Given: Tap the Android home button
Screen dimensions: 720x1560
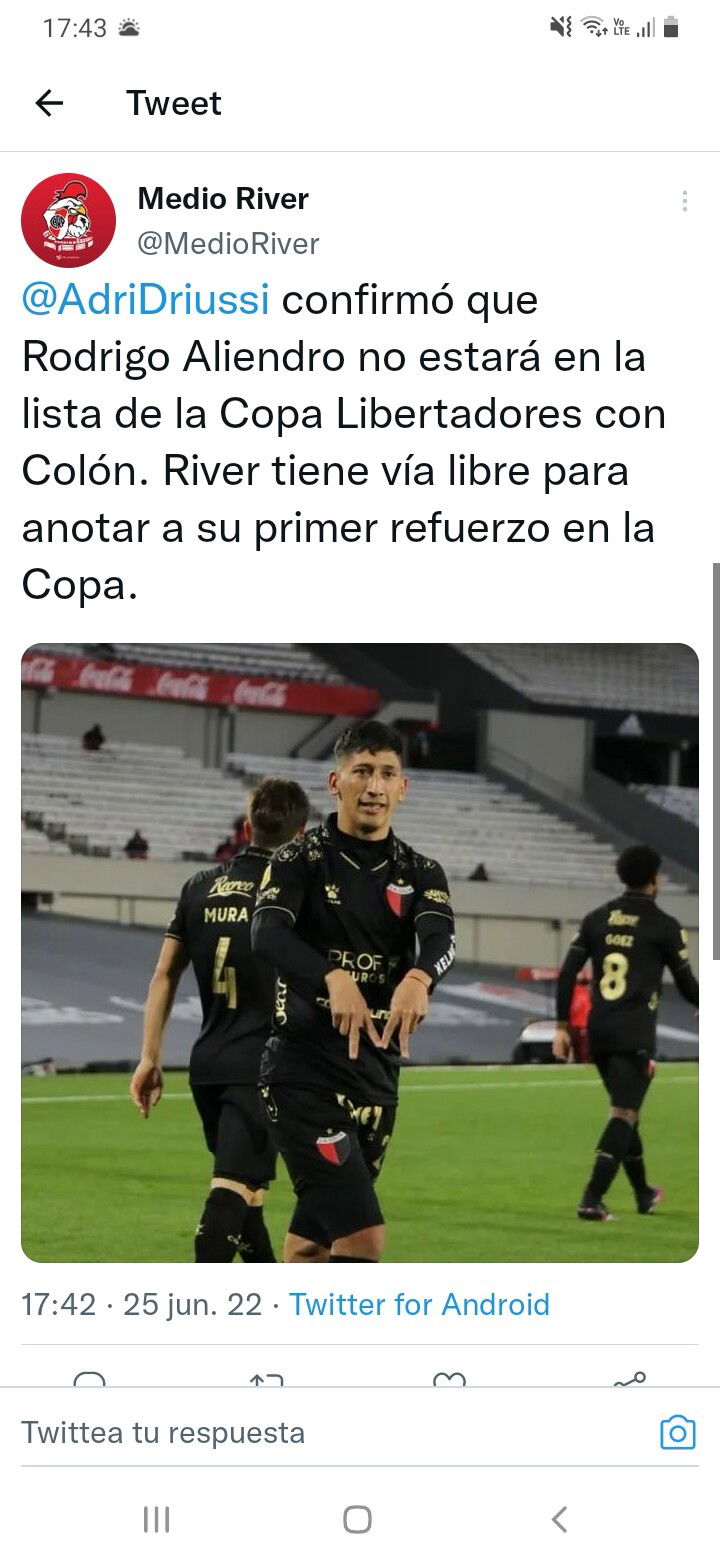Looking at the screenshot, I should coord(358,1519).
